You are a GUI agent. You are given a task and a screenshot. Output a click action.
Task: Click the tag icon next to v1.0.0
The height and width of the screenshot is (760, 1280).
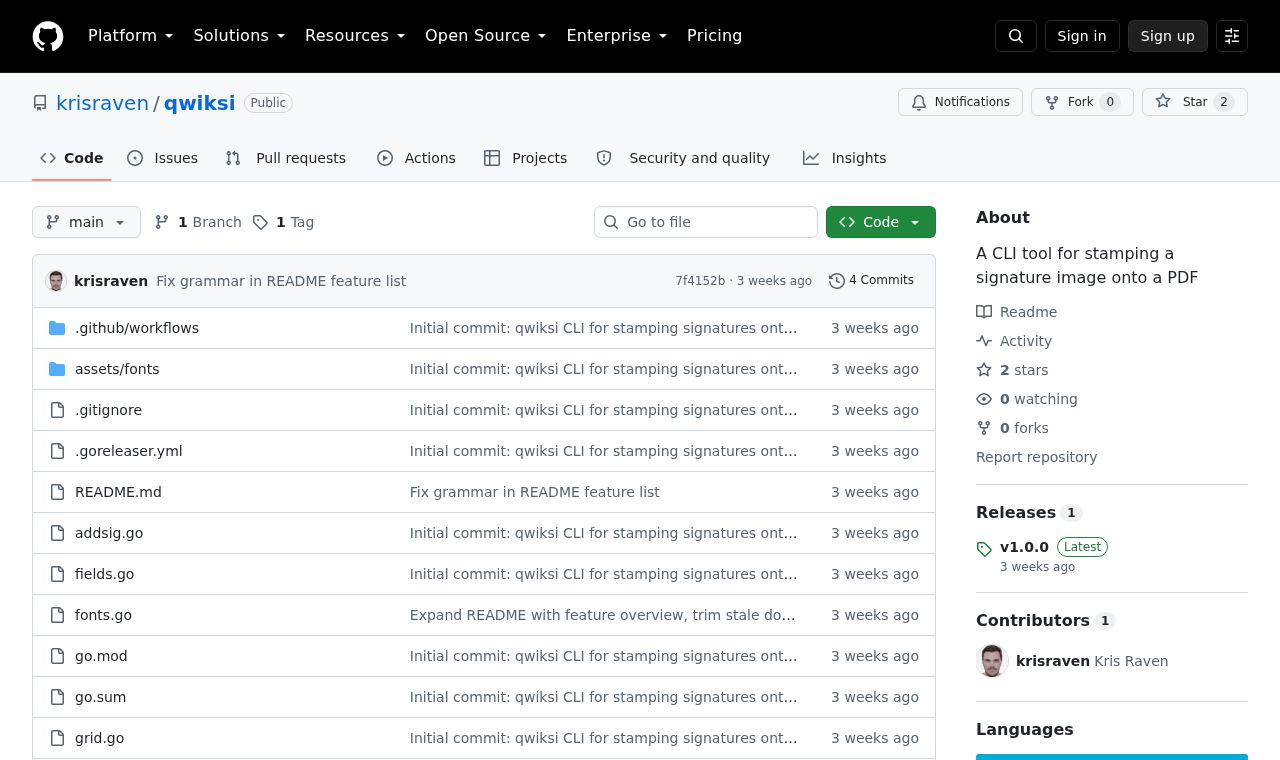(x=984, y=549)
